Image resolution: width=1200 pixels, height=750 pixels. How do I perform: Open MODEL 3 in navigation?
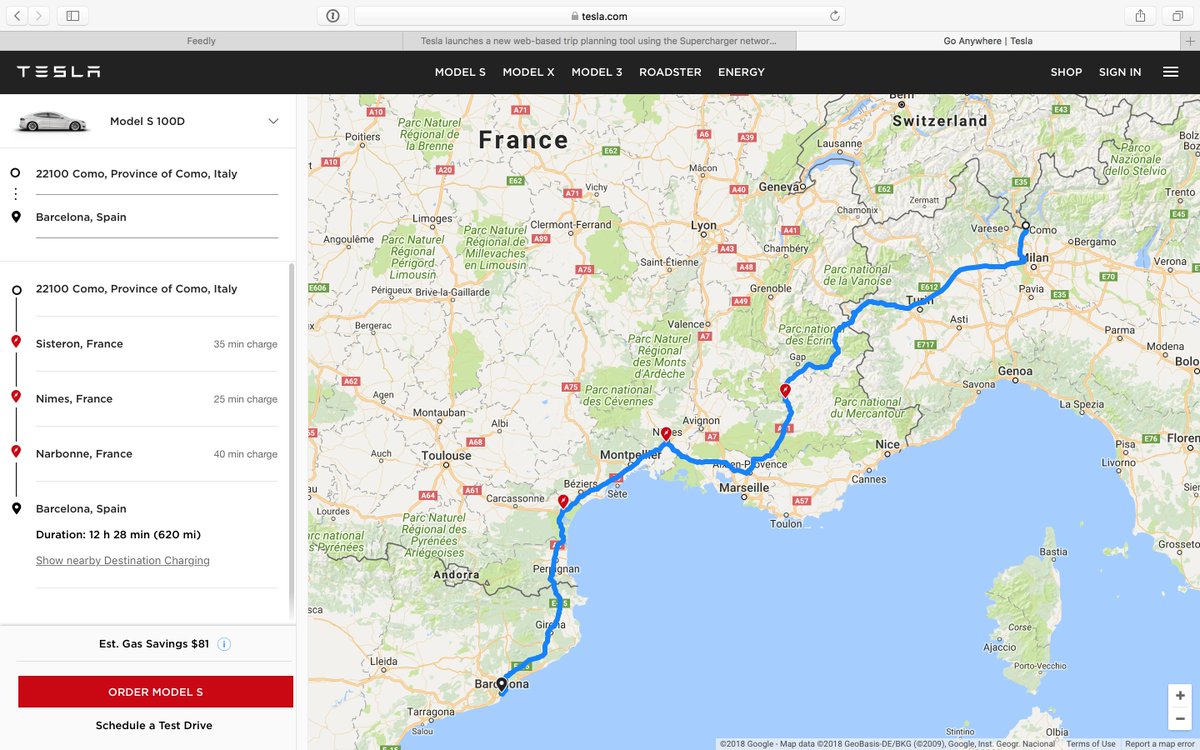tap(597, 72)
